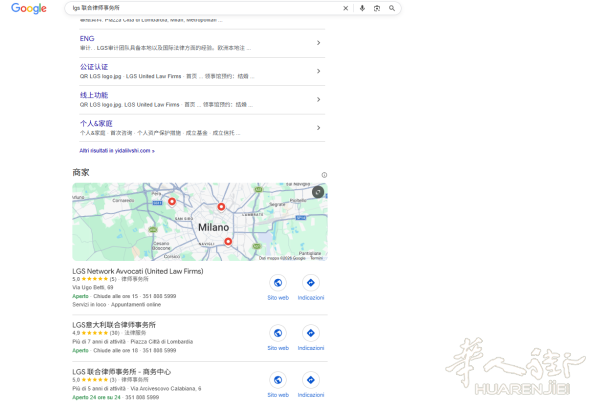Open Altri risultati in yidalilvshi.com link

tap(117, 151)
